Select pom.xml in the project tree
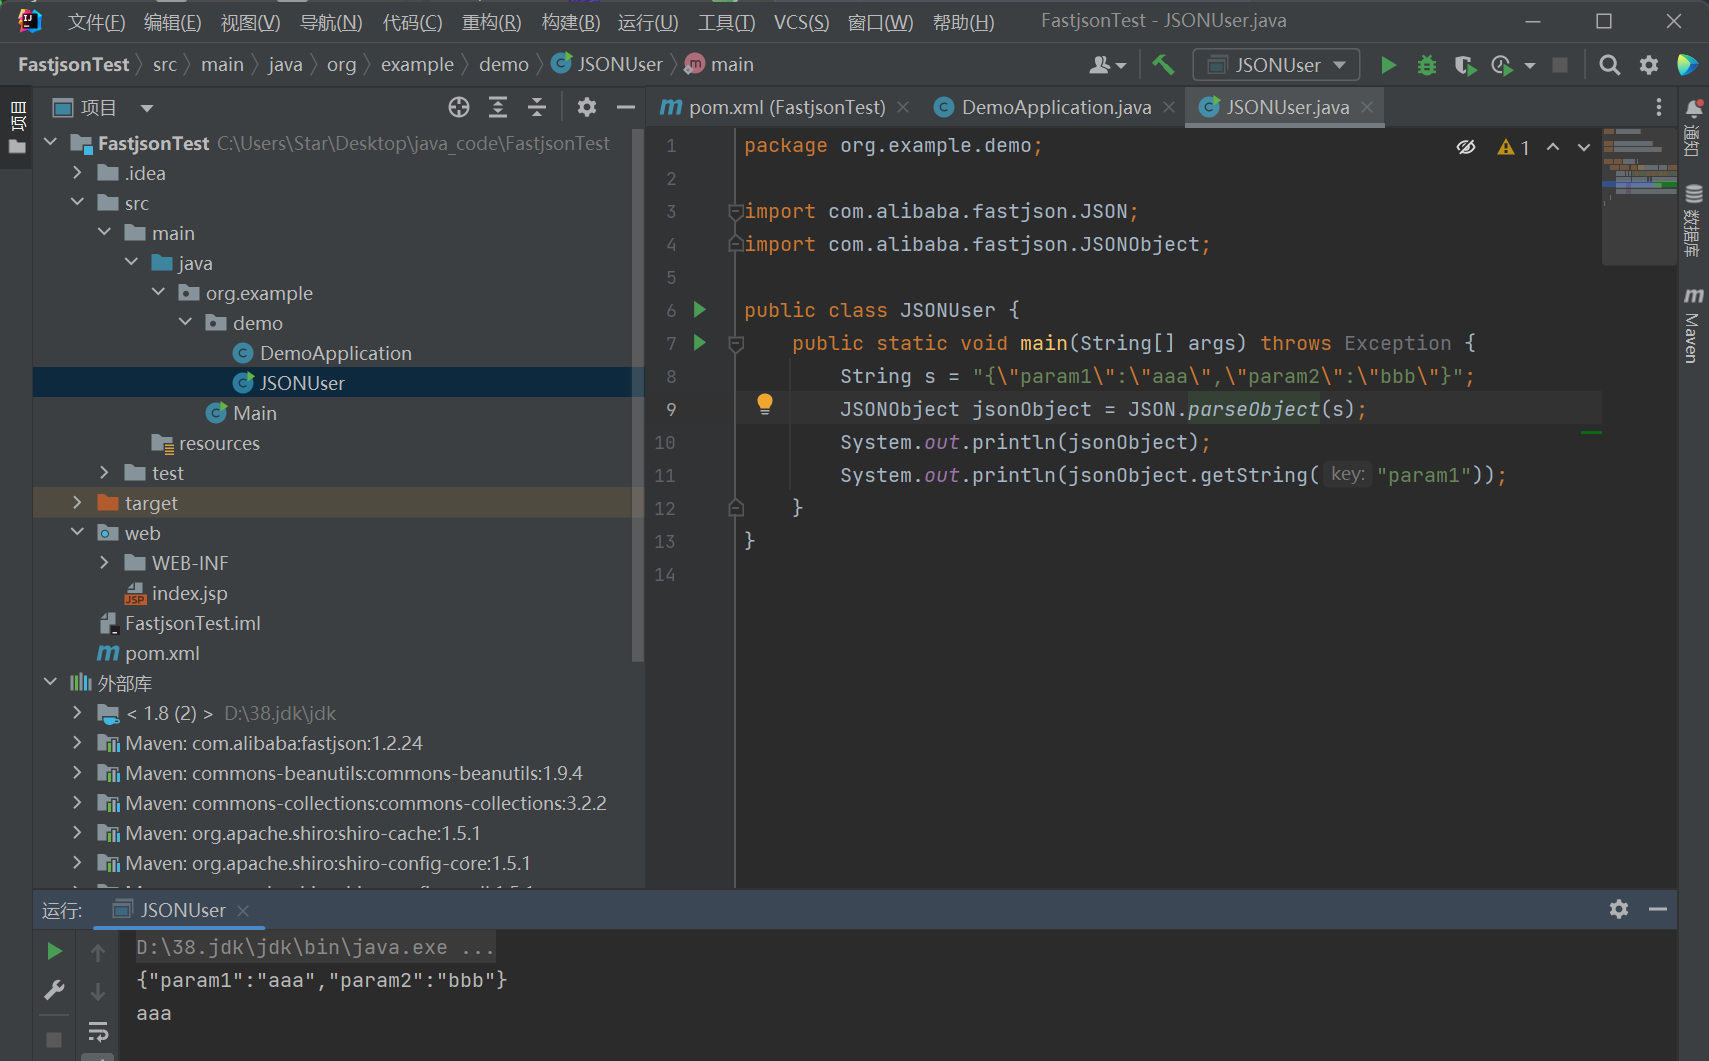The height and width of the screenshot is (1061, 1709). (162, 653)
